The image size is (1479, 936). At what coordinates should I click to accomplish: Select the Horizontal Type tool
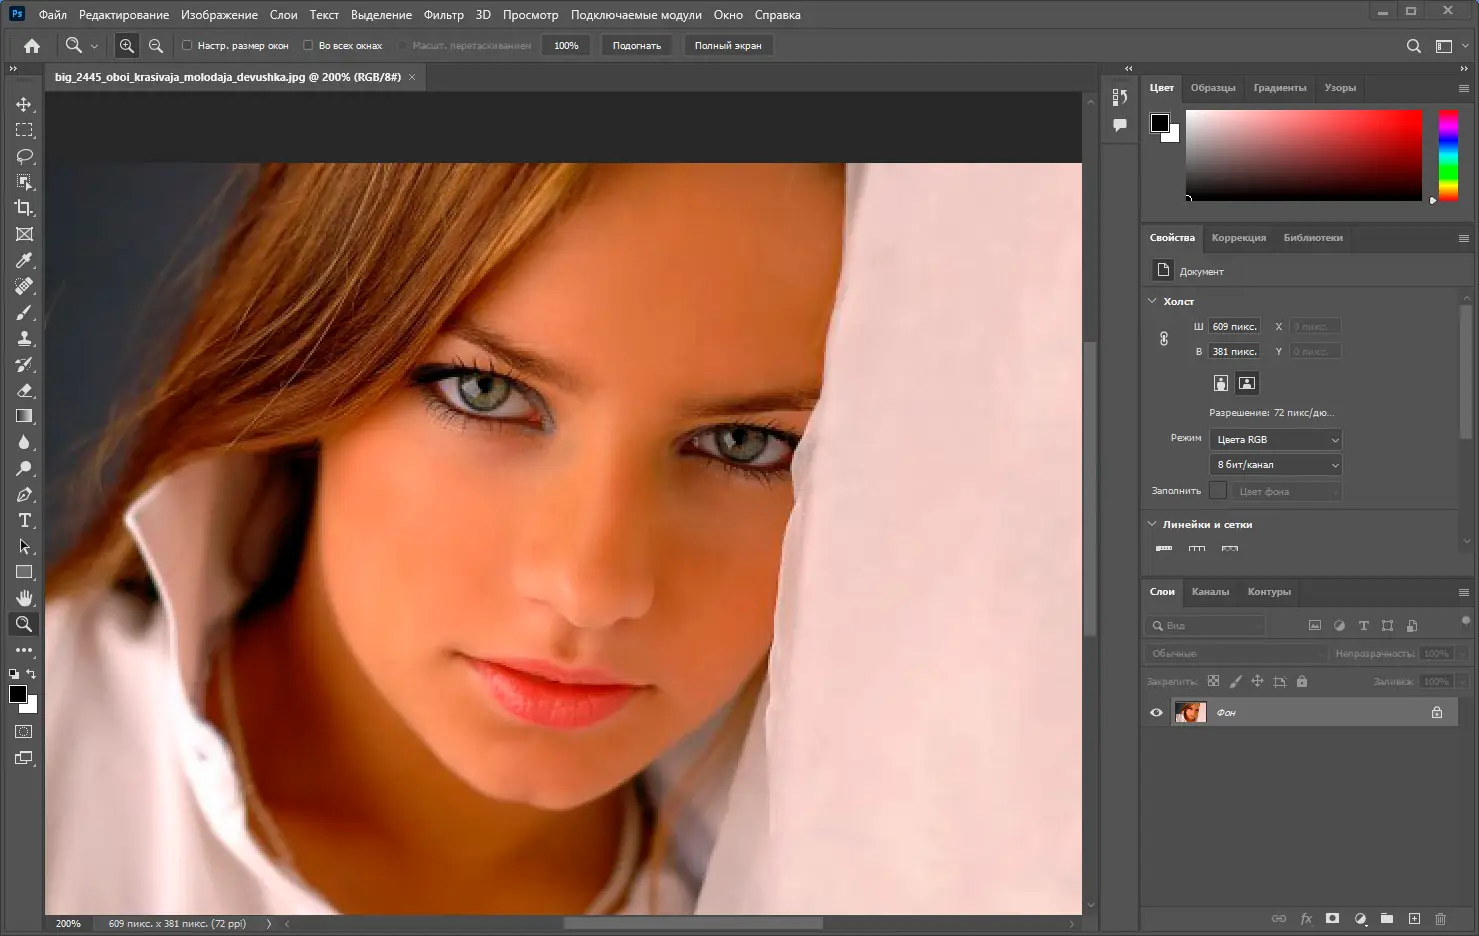pyautogui.click(x=24, y=520)
